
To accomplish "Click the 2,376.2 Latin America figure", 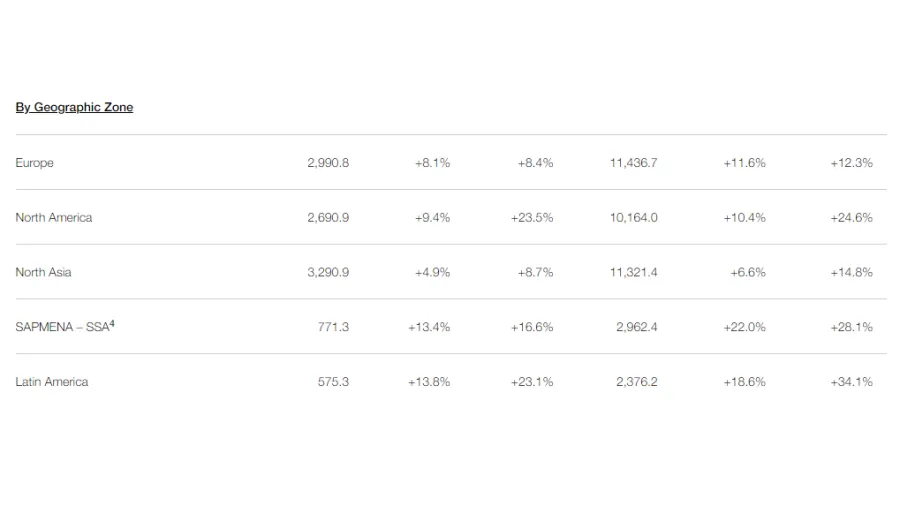I will tap(637, 382).
